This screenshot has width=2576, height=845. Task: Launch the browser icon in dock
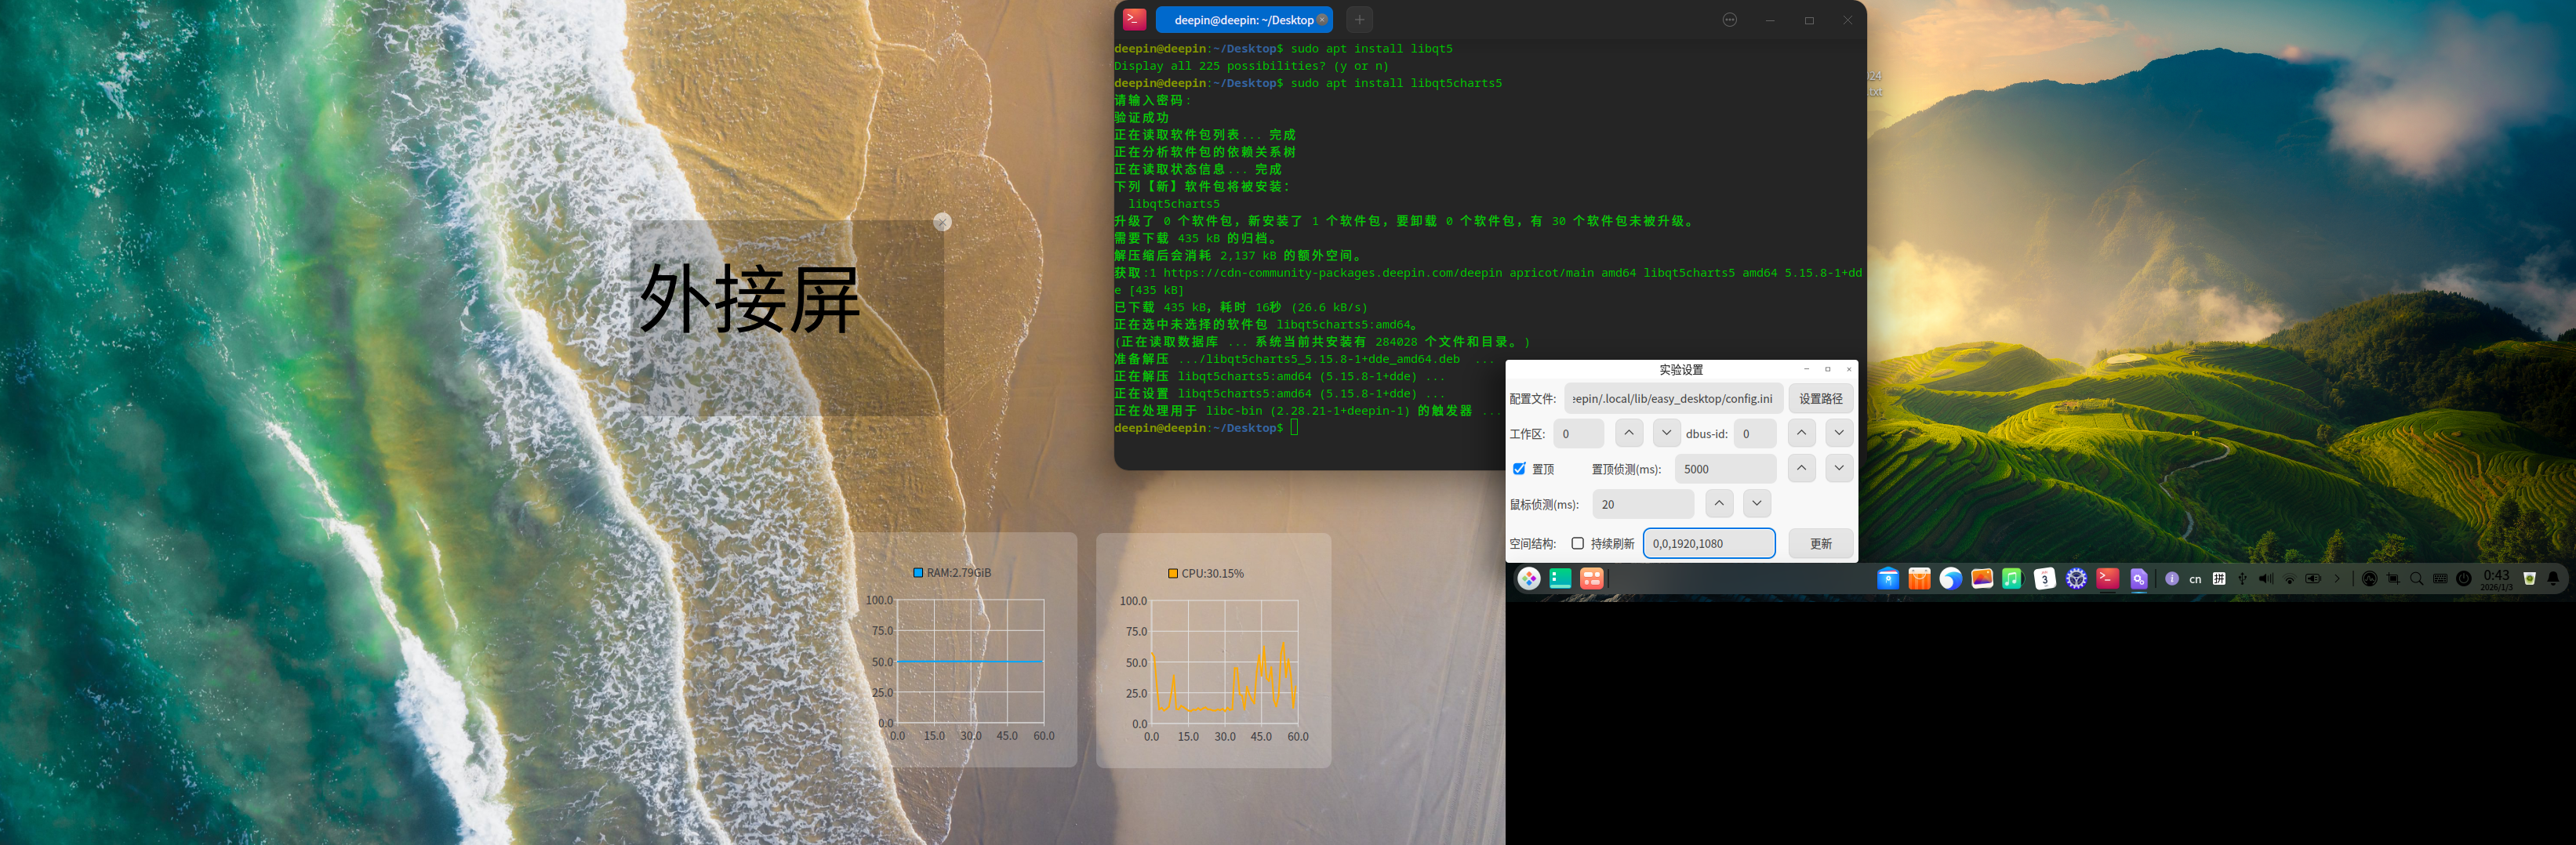click(x=1950, y=578)
